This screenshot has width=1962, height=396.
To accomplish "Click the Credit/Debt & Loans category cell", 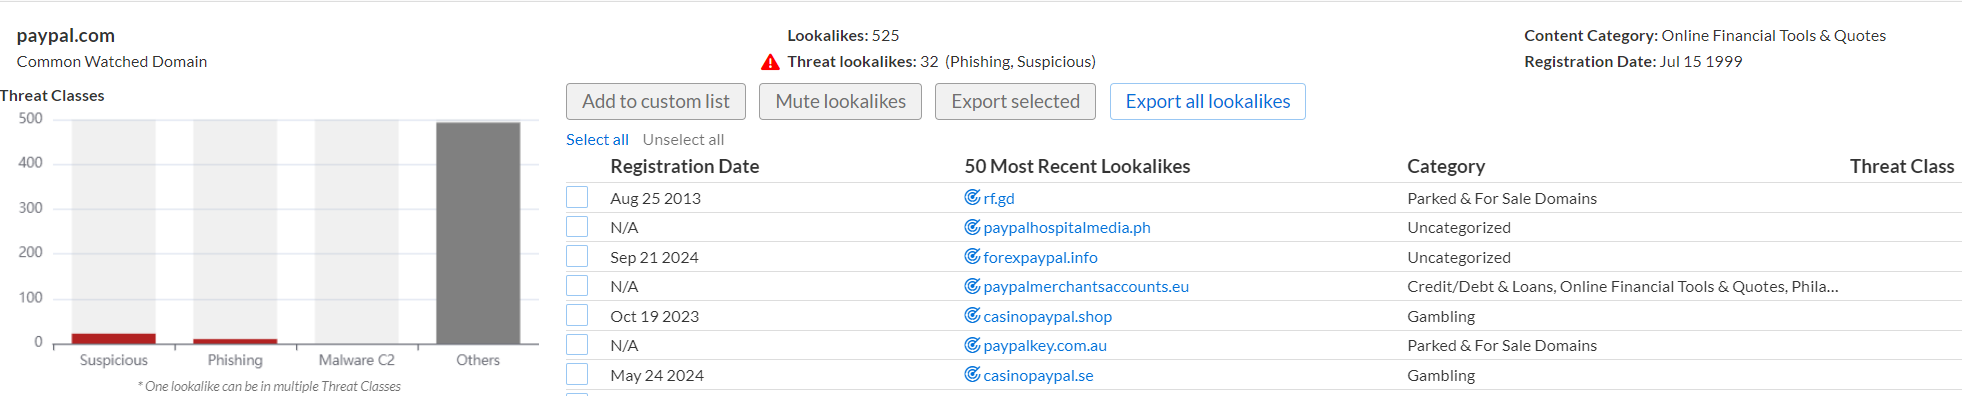I will click(1622, 287).
